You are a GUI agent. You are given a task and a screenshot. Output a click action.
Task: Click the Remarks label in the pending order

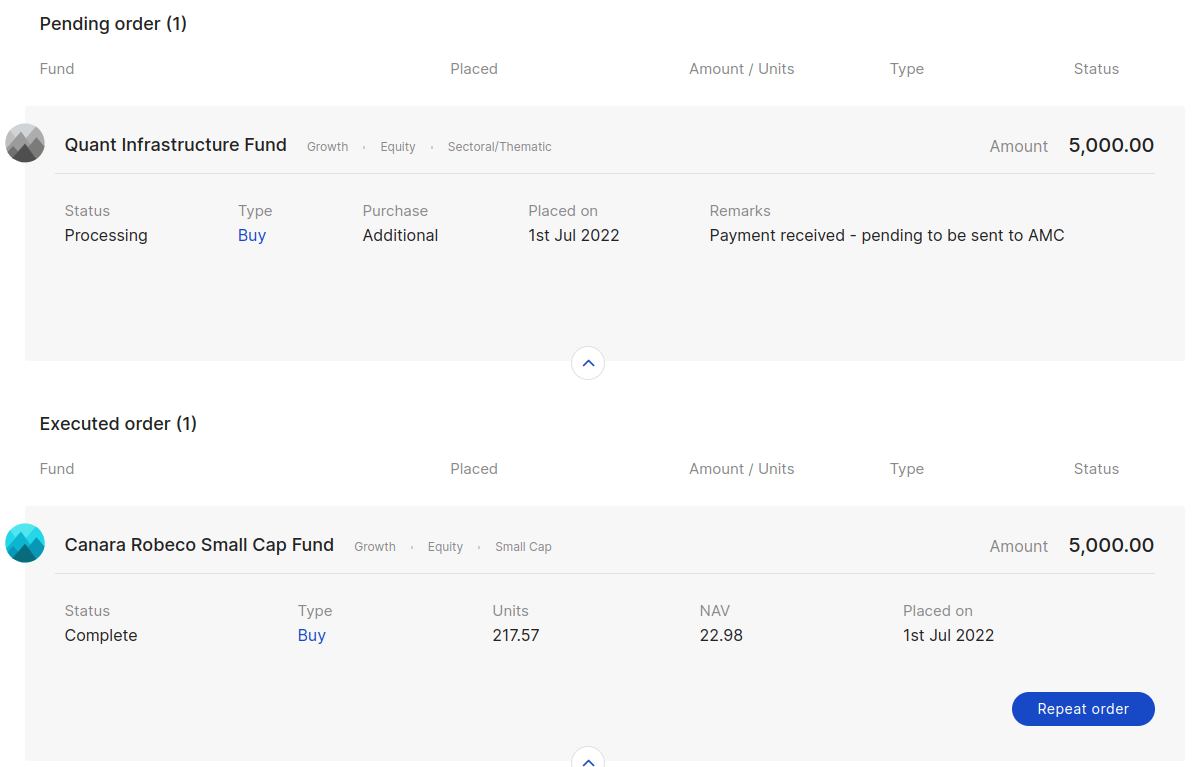740,211
